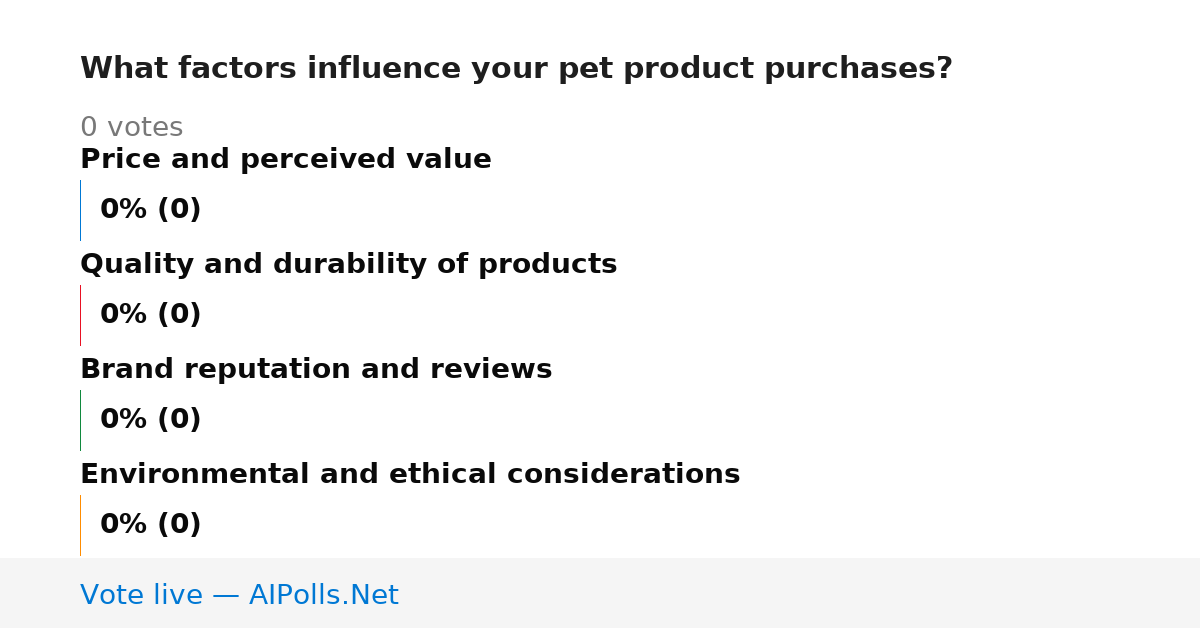Click the blue bar under Price option
This screenshot has height=628, width=1200.
tap(80, 210)
